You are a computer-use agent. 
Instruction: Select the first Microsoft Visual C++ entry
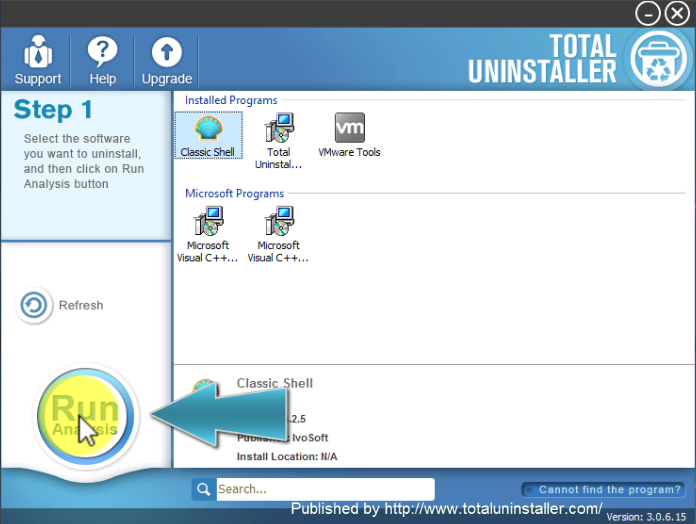point(208,235)
